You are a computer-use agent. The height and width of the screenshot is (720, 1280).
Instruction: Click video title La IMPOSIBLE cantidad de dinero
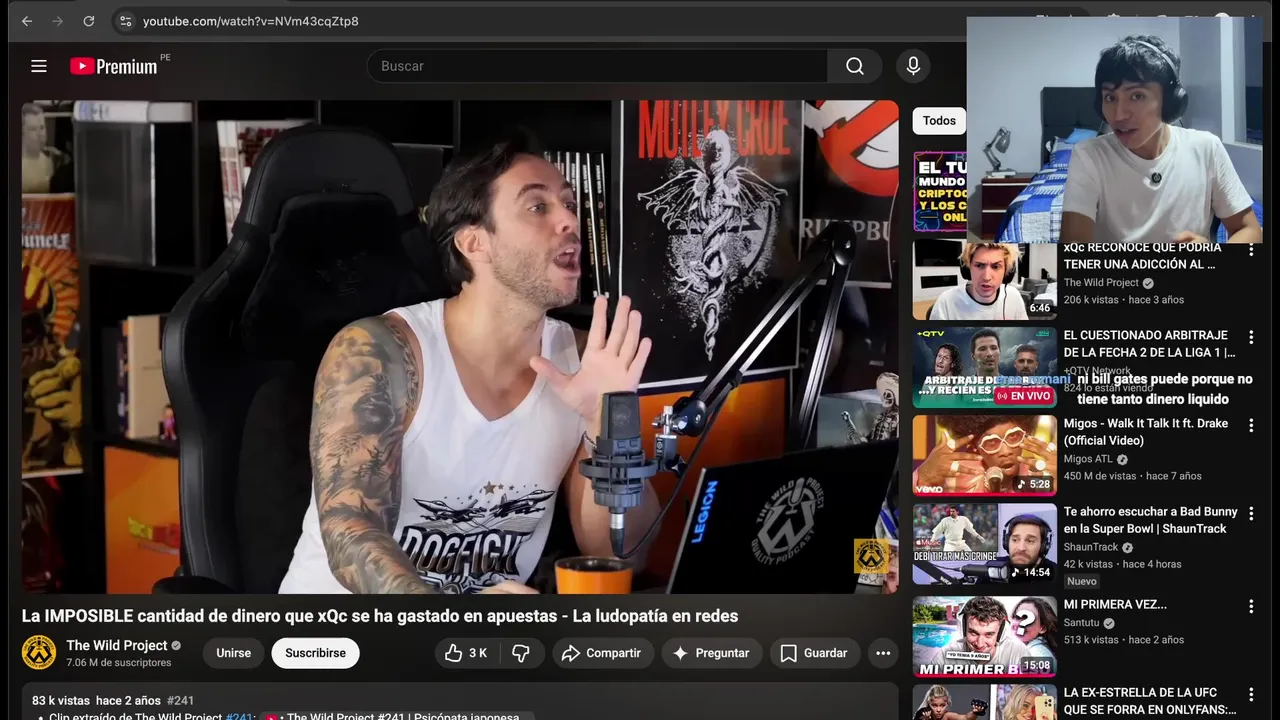[380, 616]
